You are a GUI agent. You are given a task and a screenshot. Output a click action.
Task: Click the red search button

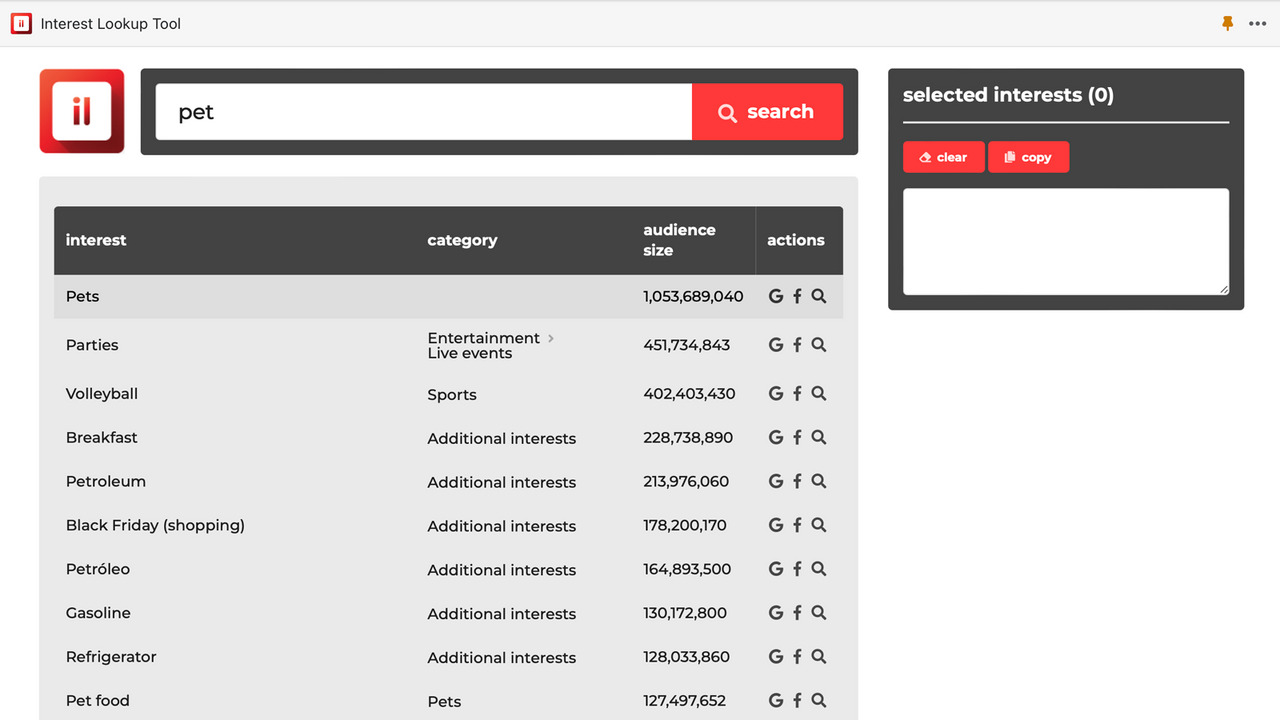click(x=767, y=112)
